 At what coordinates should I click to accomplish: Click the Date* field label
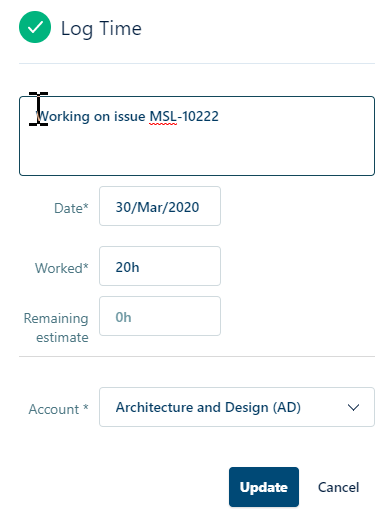coord(71,208)
